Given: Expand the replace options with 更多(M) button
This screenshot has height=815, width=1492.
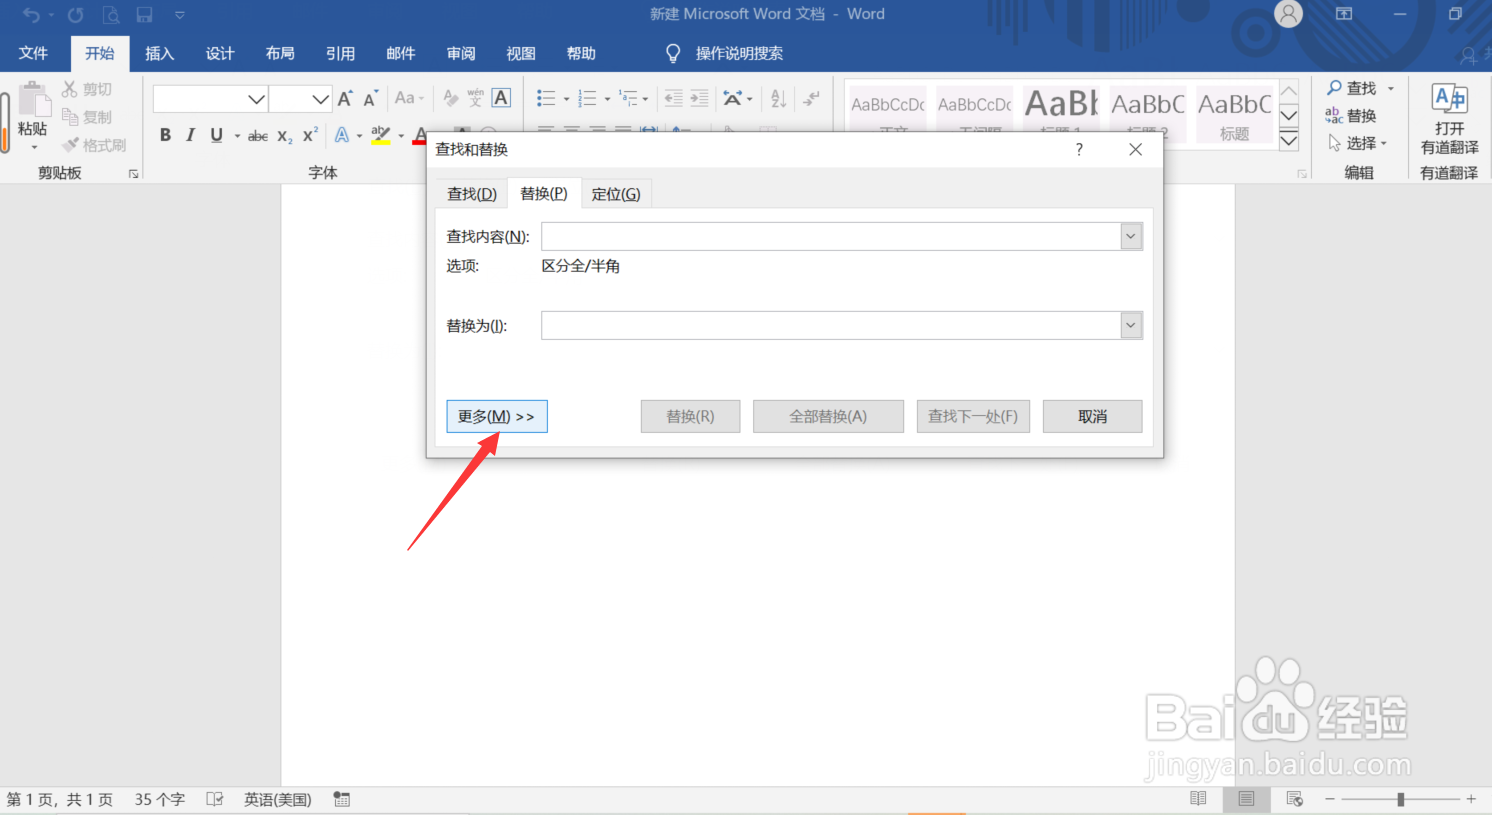Looking at the screenshot, I should pos(496,416).
